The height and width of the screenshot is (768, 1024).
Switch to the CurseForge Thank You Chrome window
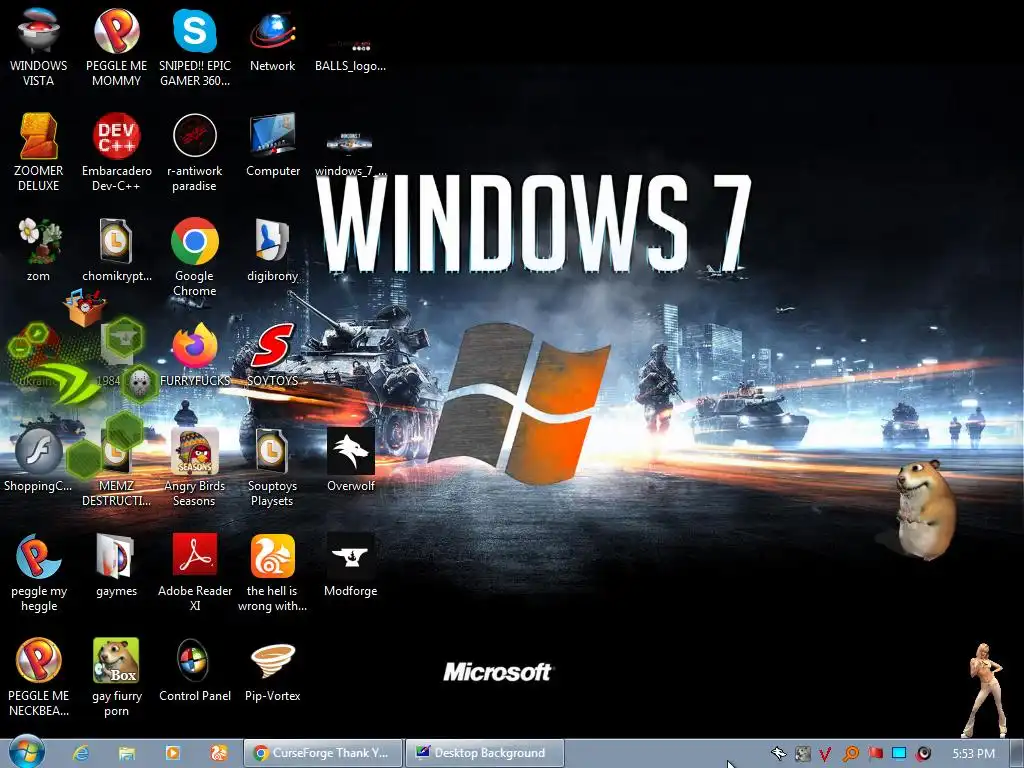pos(323,753)
